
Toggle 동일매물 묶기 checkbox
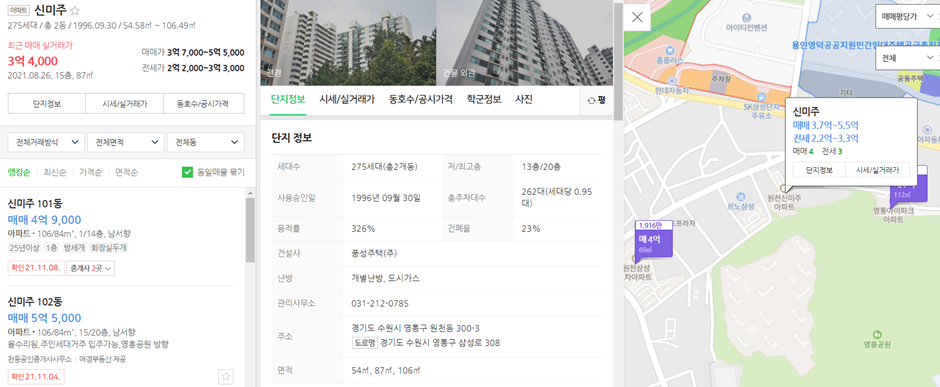tap(187, 173)
